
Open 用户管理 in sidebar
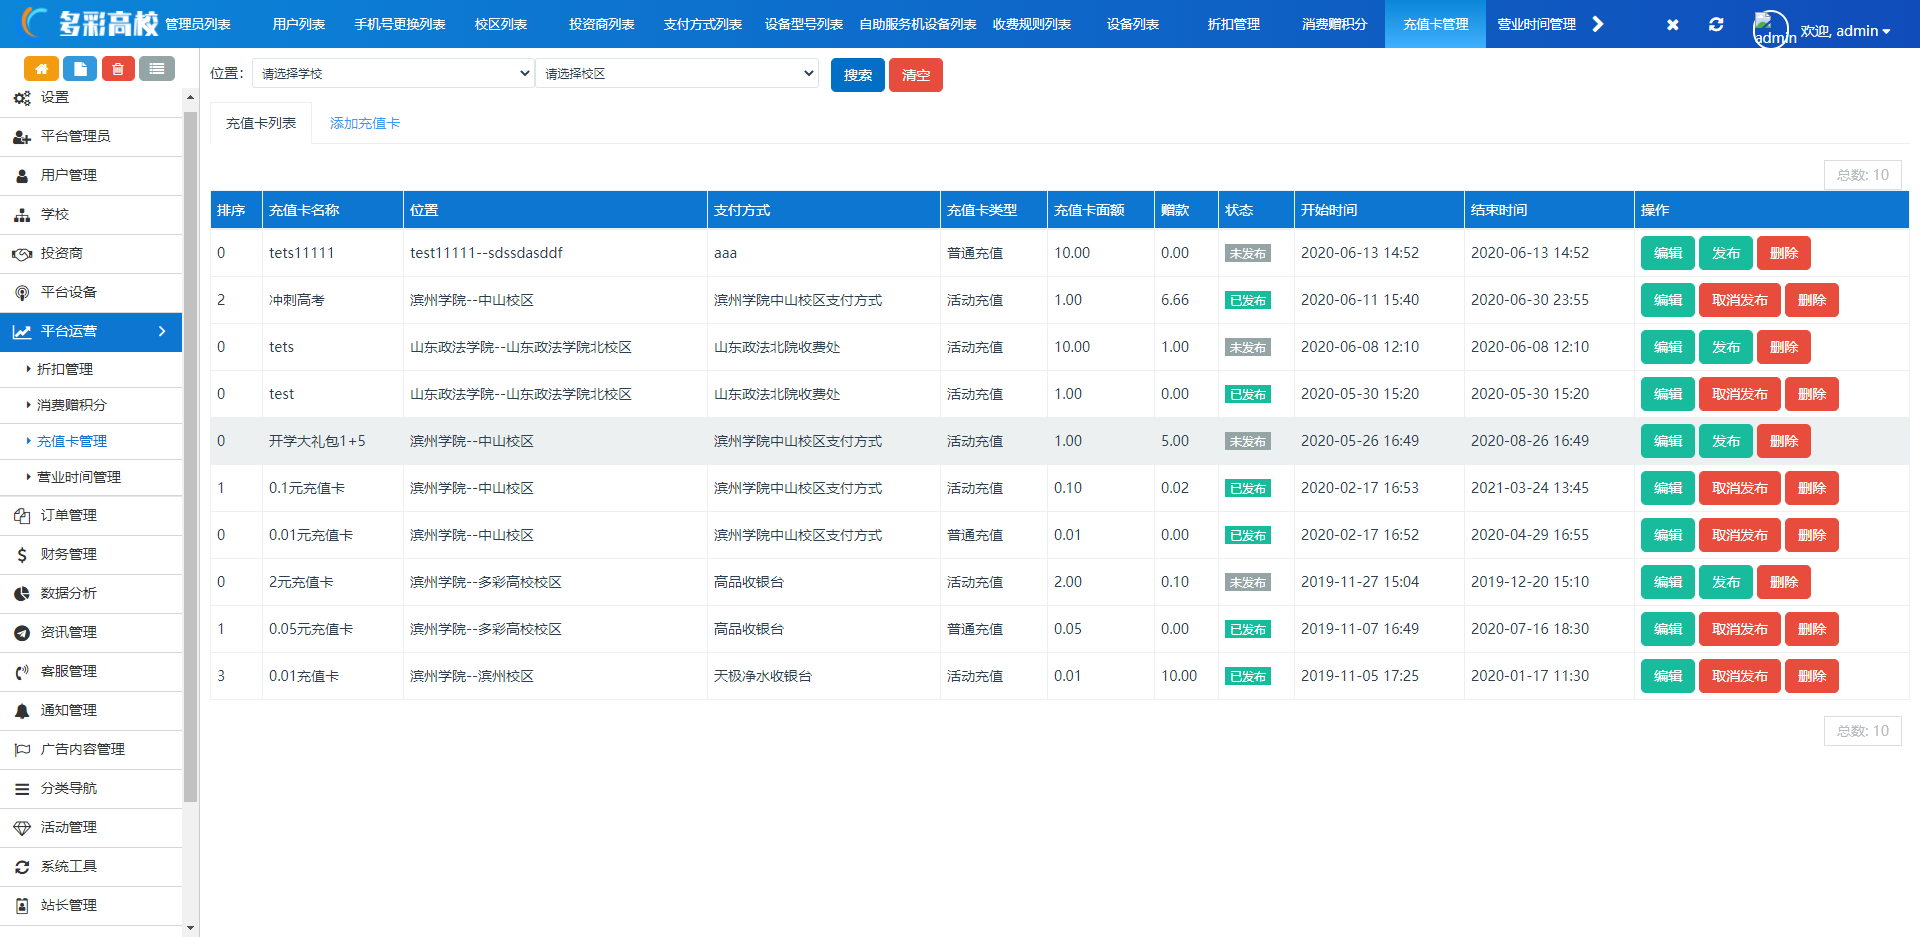[x=91, y=175]
